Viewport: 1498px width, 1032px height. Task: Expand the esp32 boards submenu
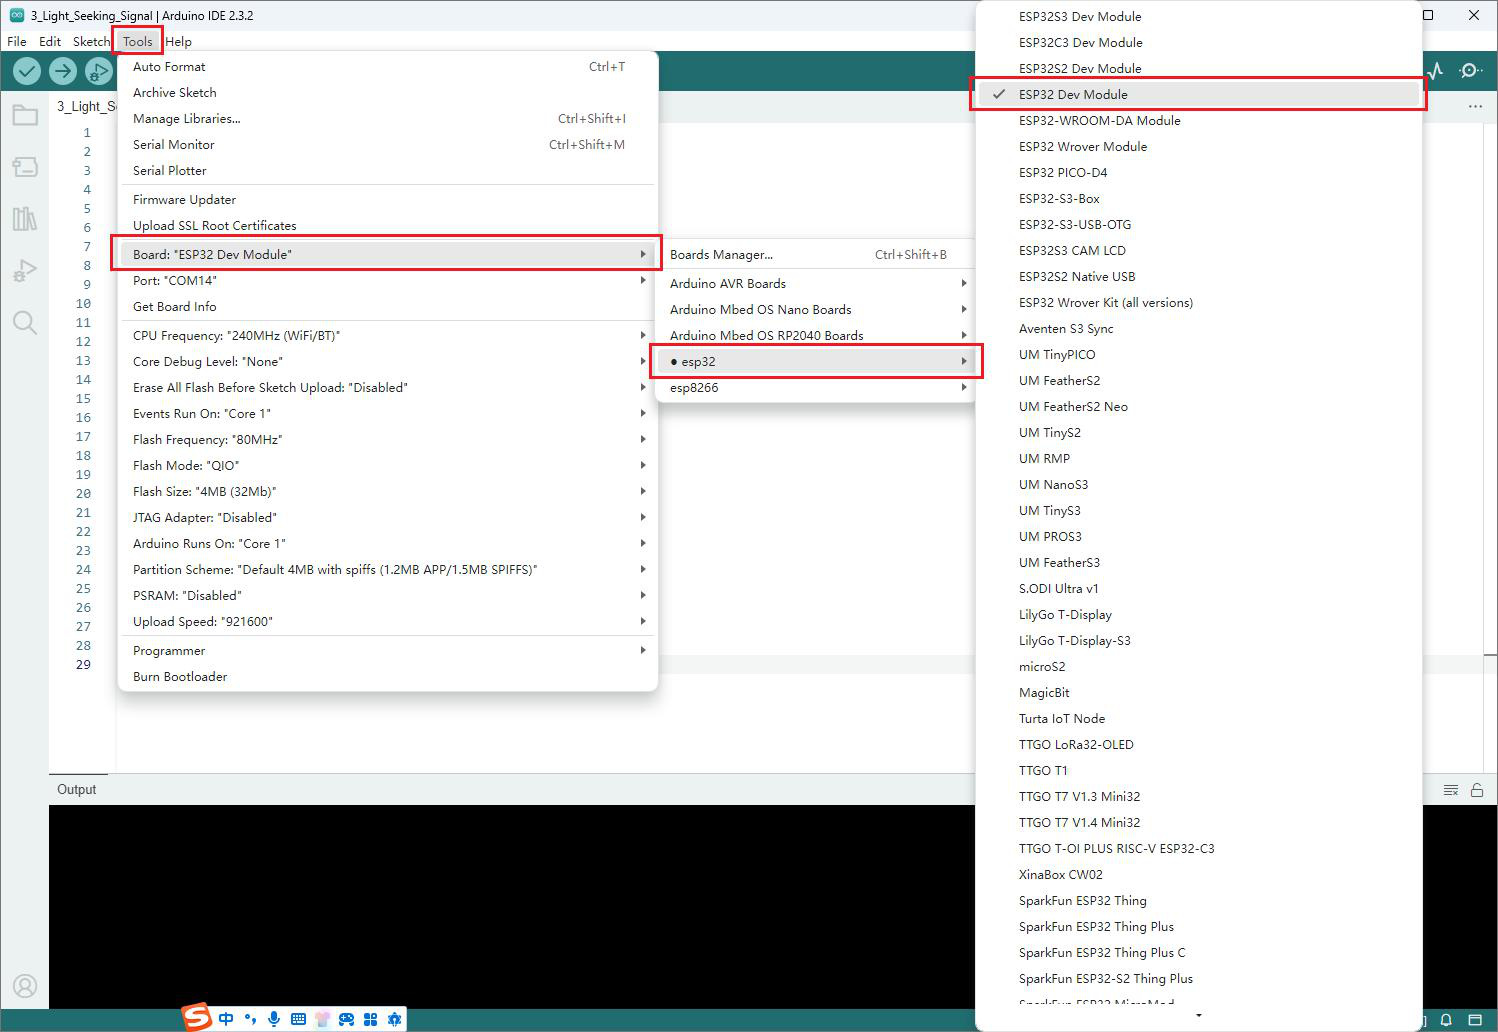[817, 361]
